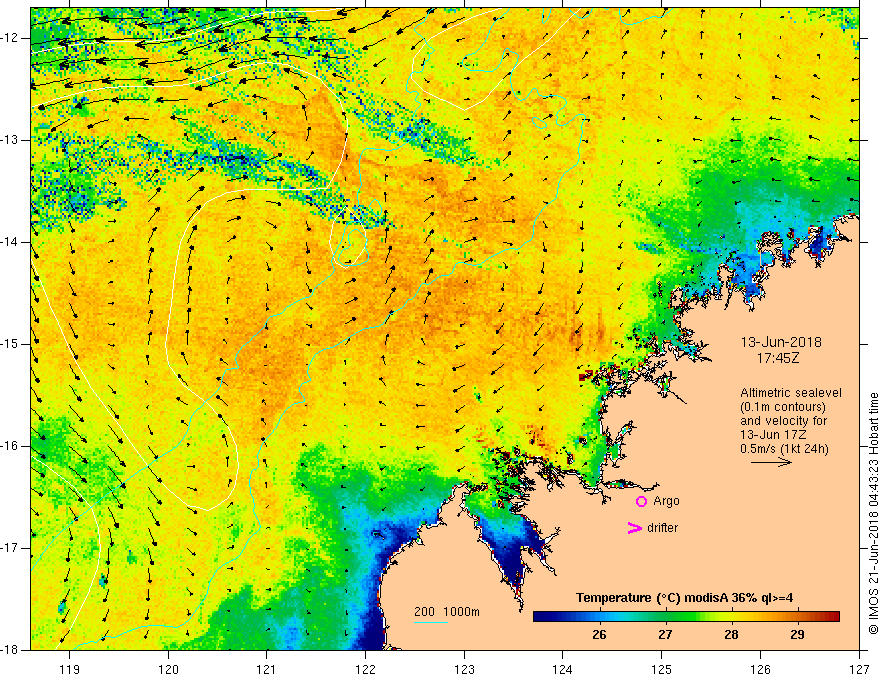
Task: Click the '0.5m/s (1kt 24h)' text
Action: pyautogui.click(x=785, y=449)
